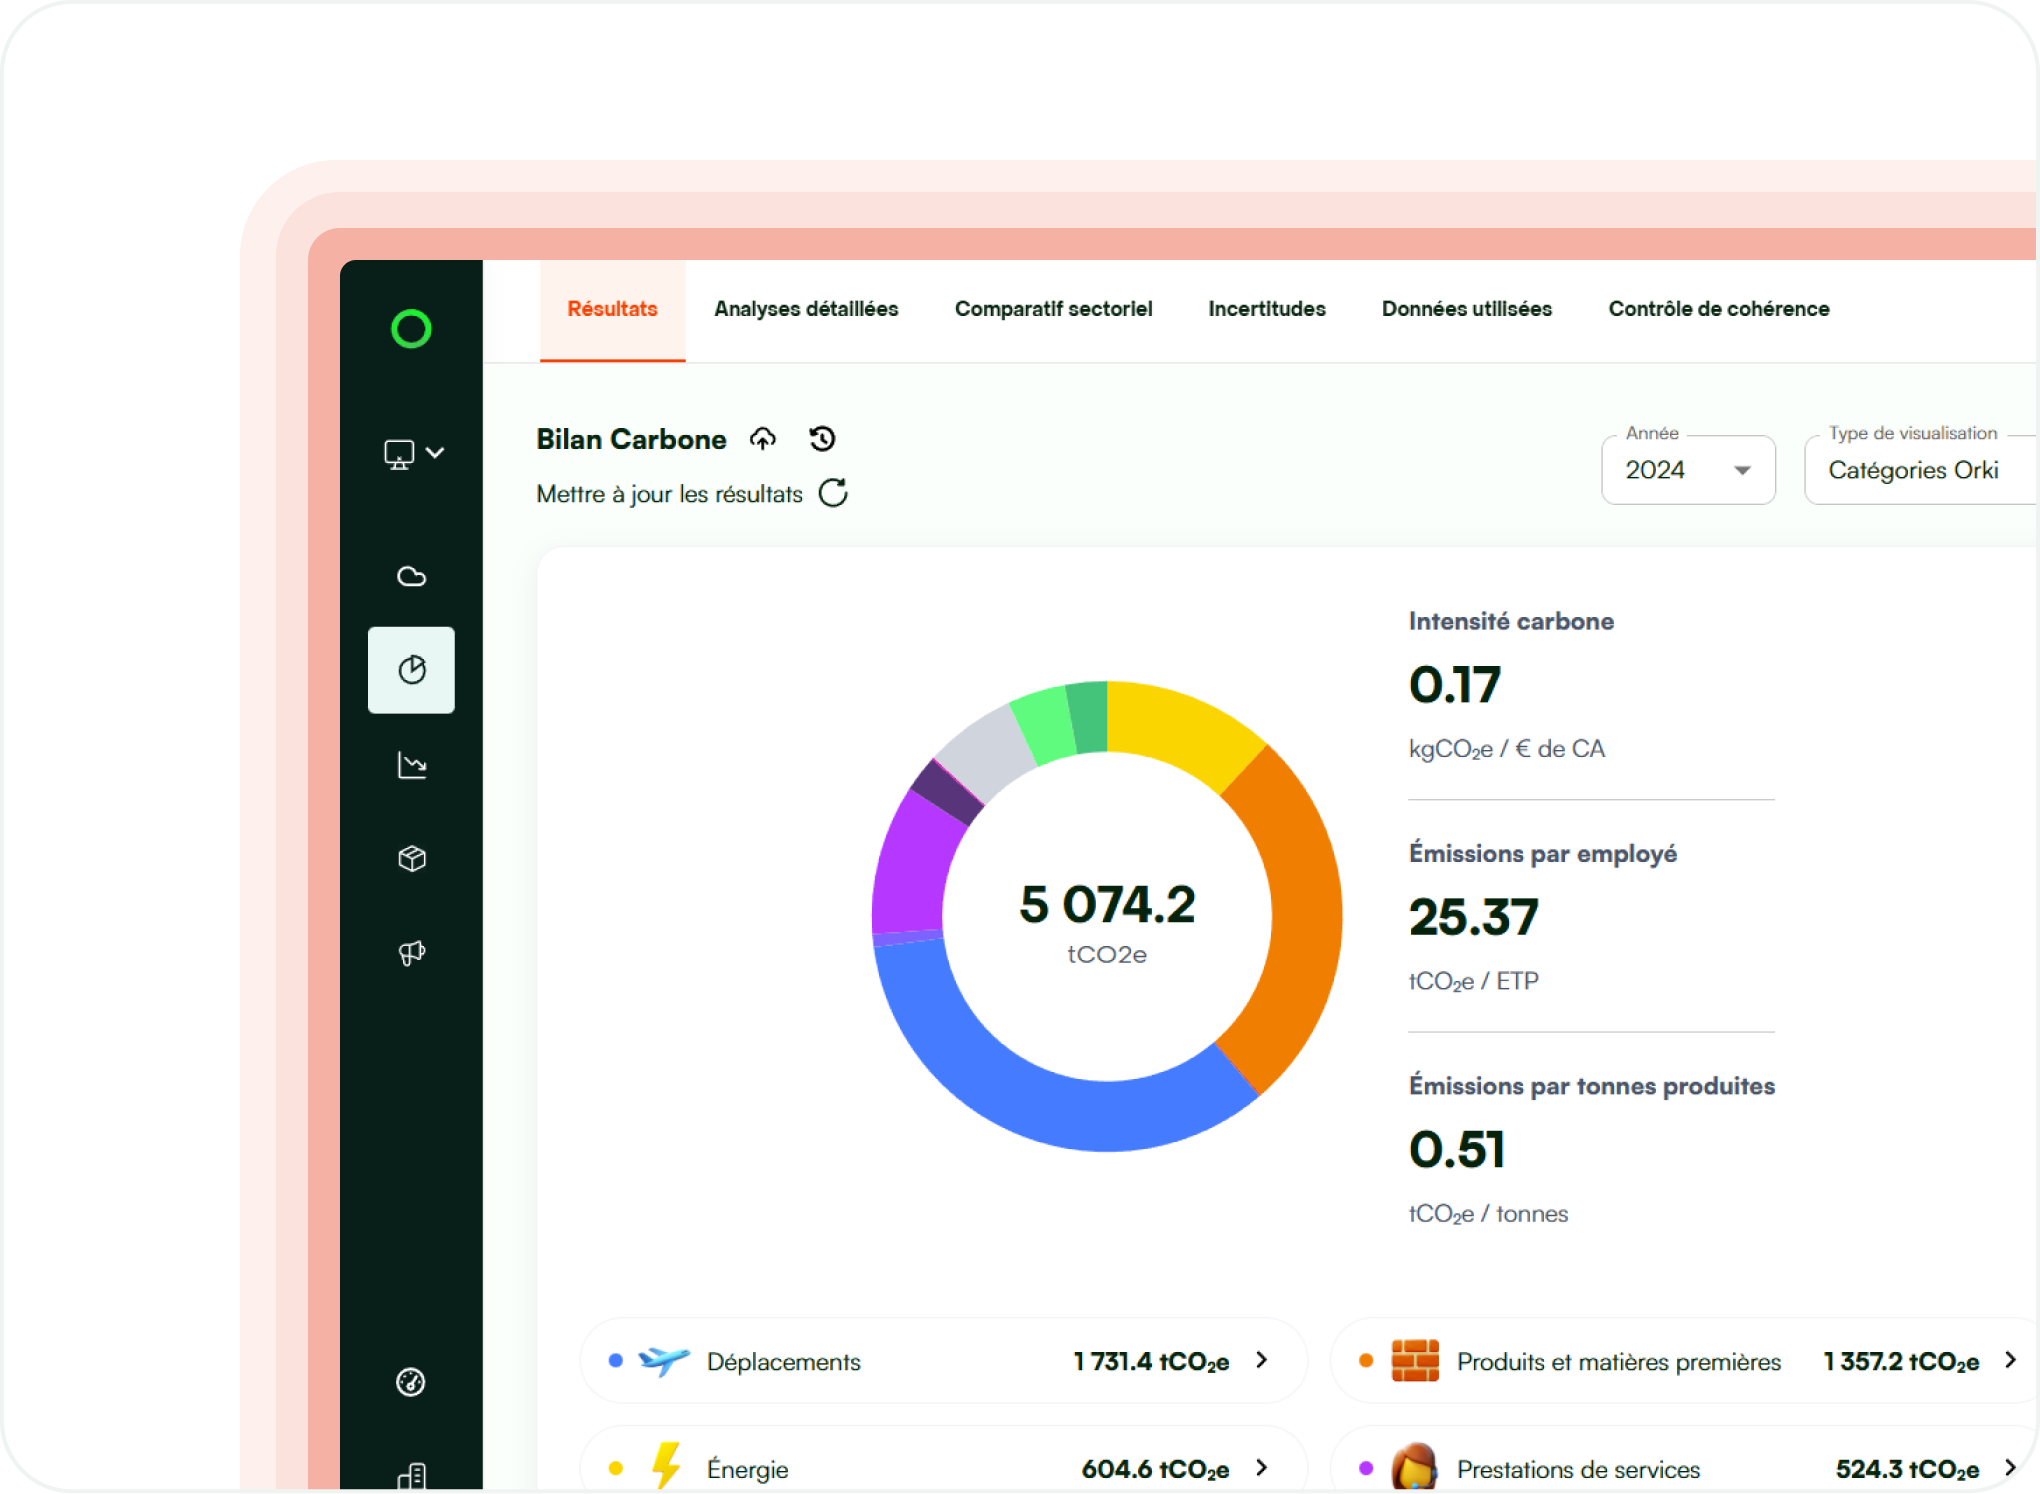Click the refresh icon to update results

(833, 493)
